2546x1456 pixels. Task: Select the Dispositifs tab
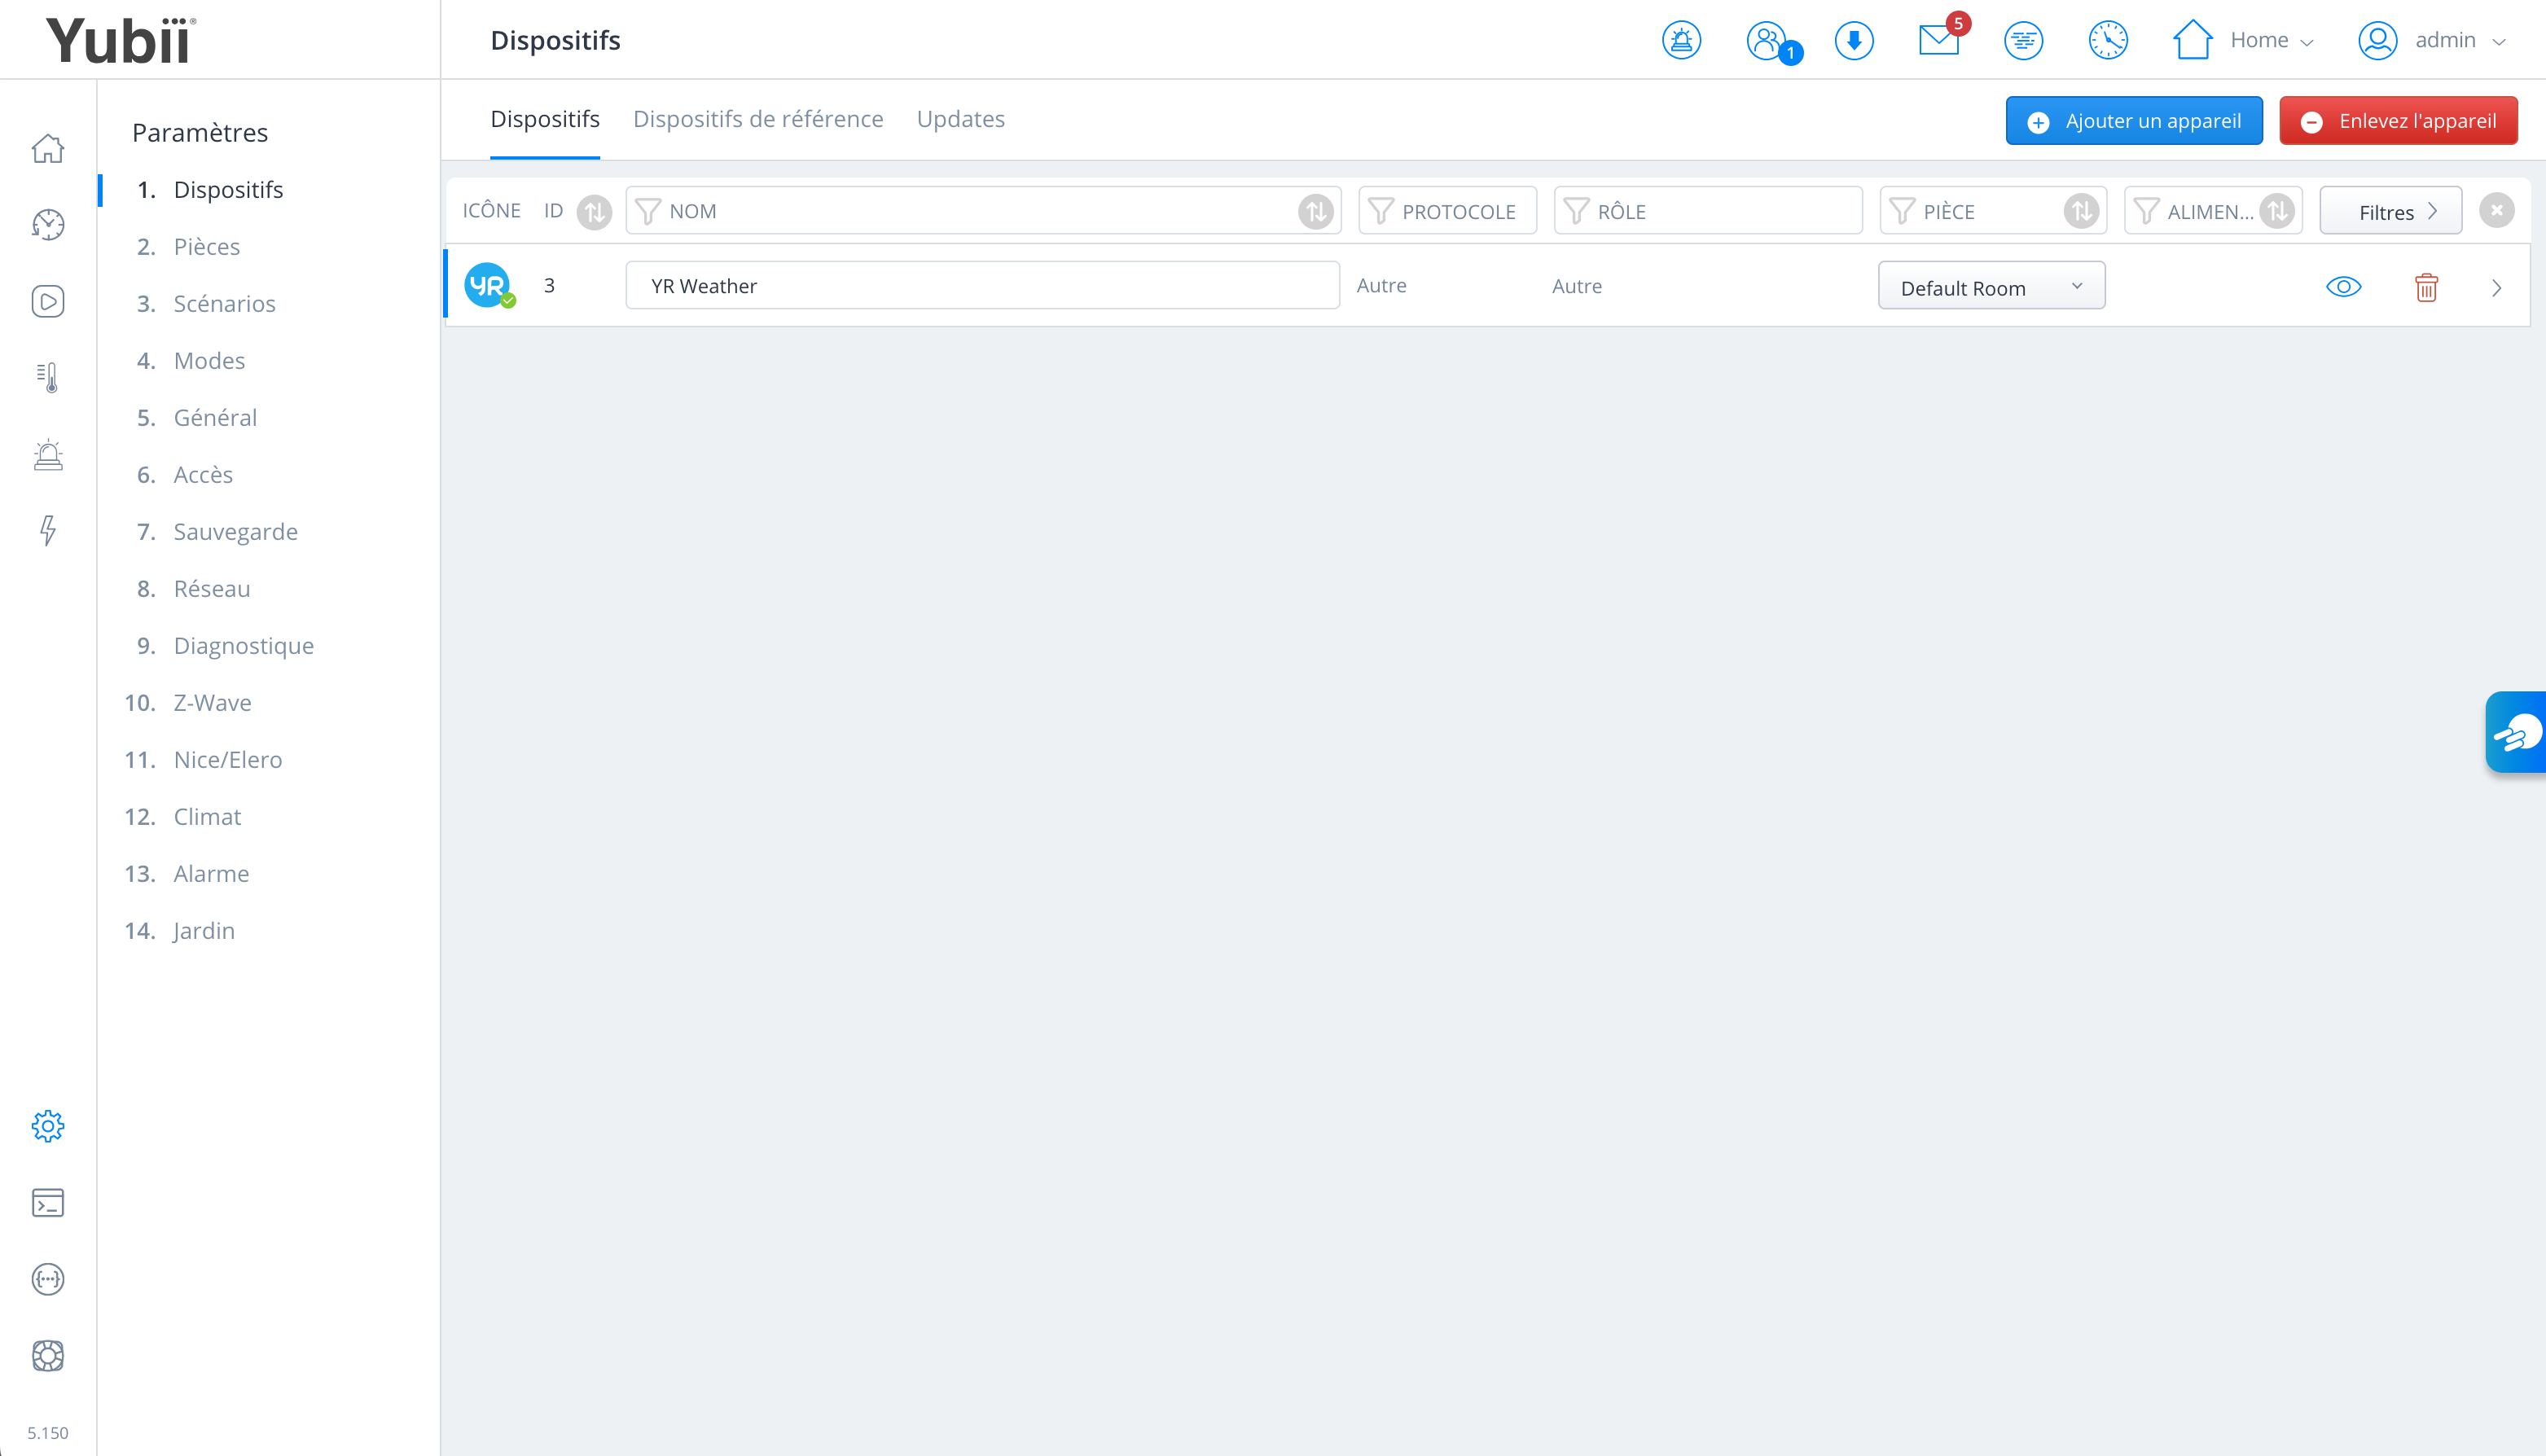545,119
